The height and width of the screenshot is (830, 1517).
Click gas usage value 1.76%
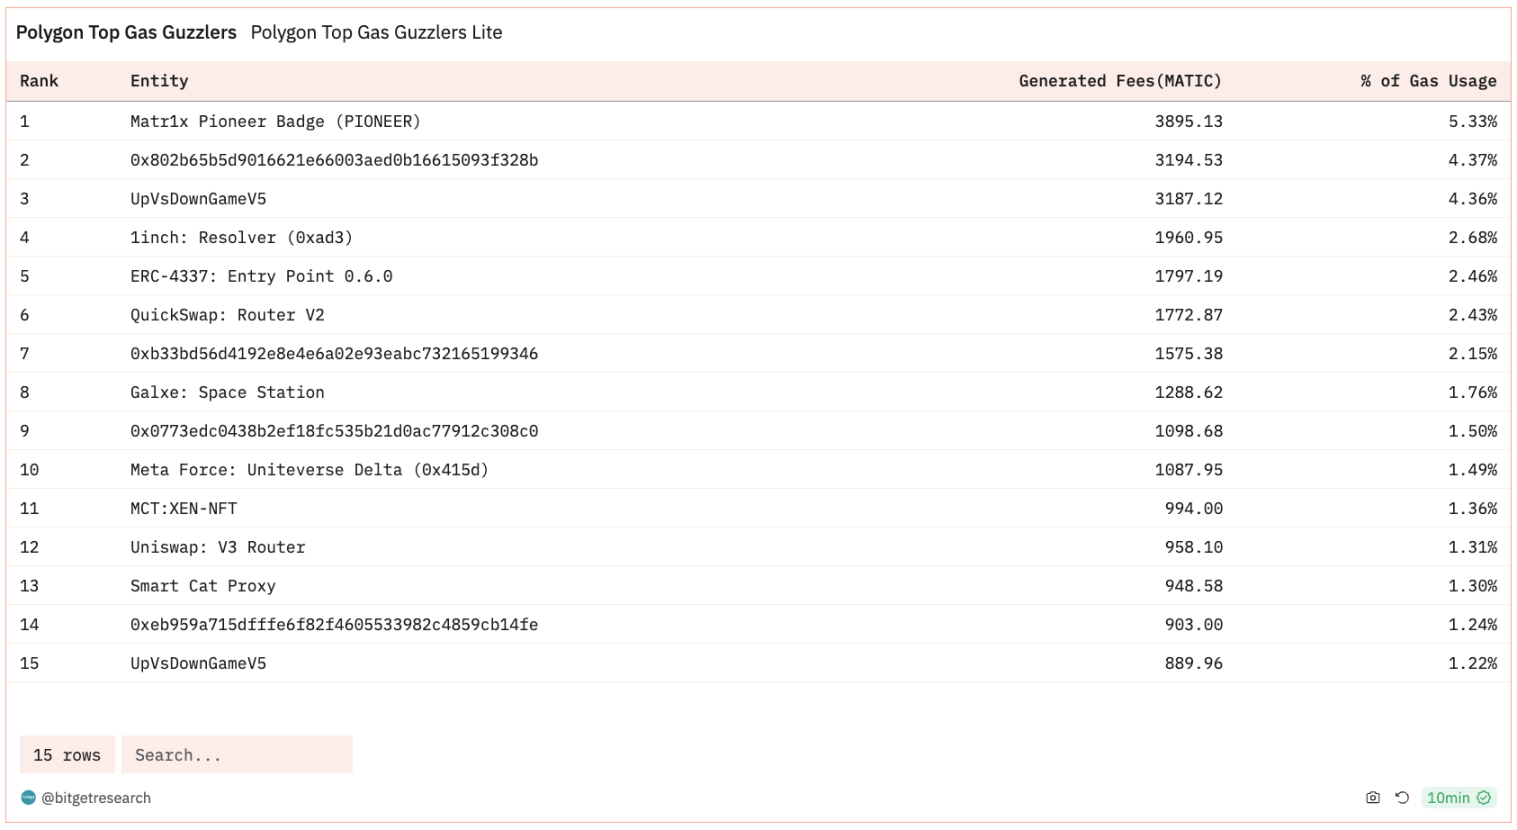point(1472,392)
